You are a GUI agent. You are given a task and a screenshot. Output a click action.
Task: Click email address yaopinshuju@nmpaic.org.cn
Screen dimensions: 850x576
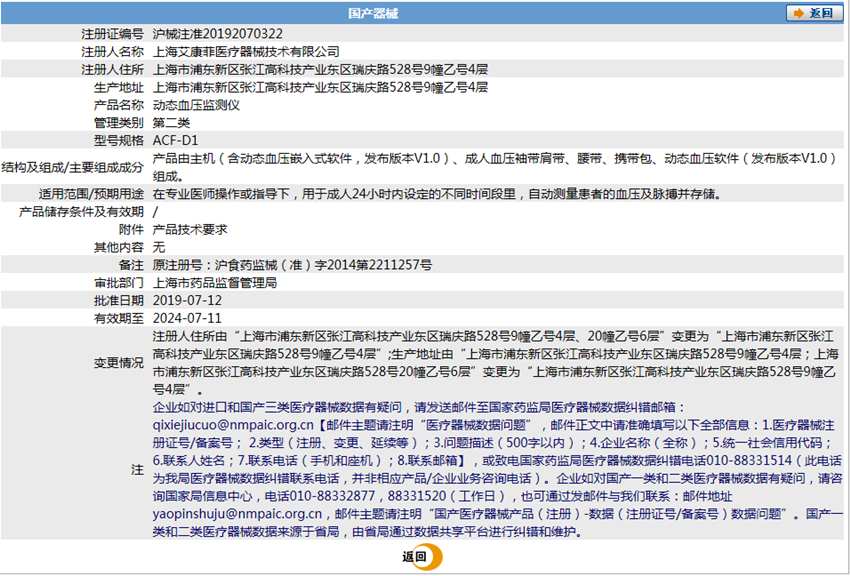tap(237, 514)
